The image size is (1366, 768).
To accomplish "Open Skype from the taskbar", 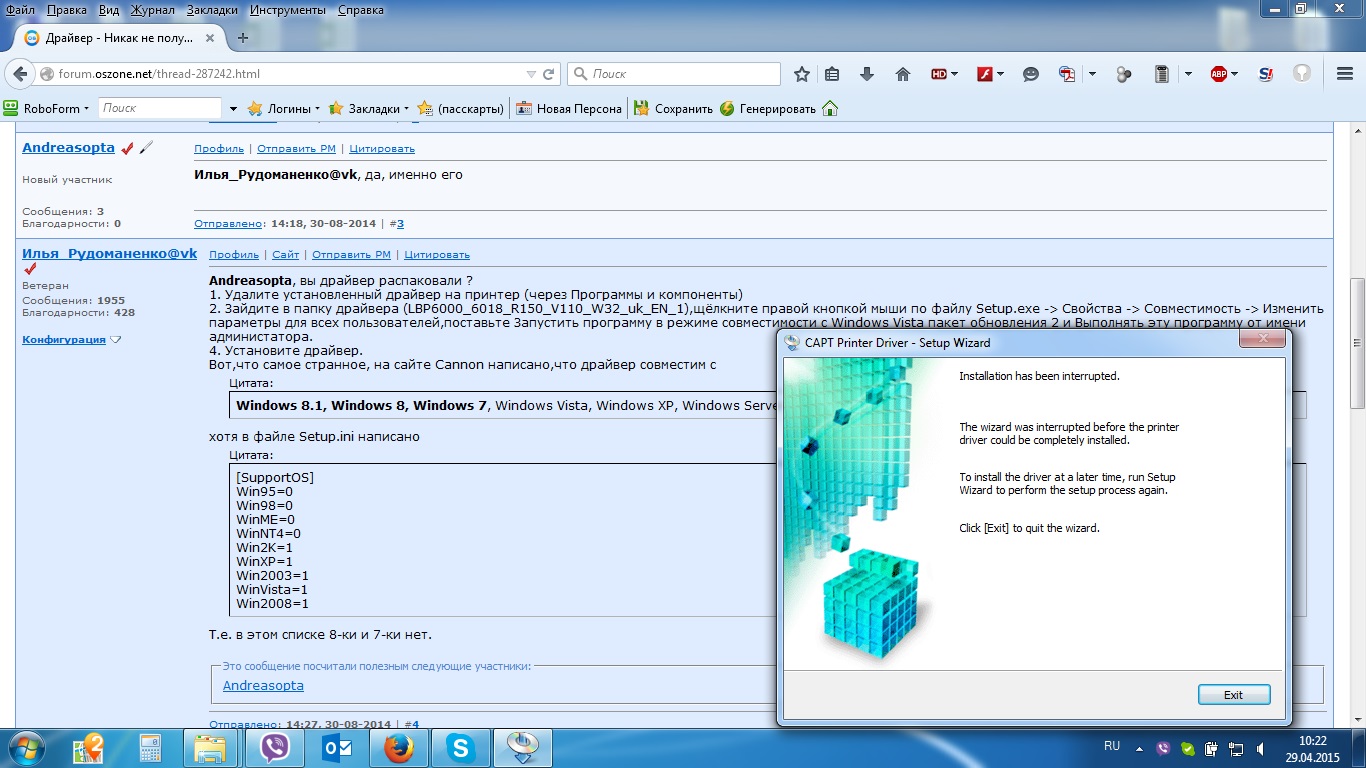I will pos(460,747).
